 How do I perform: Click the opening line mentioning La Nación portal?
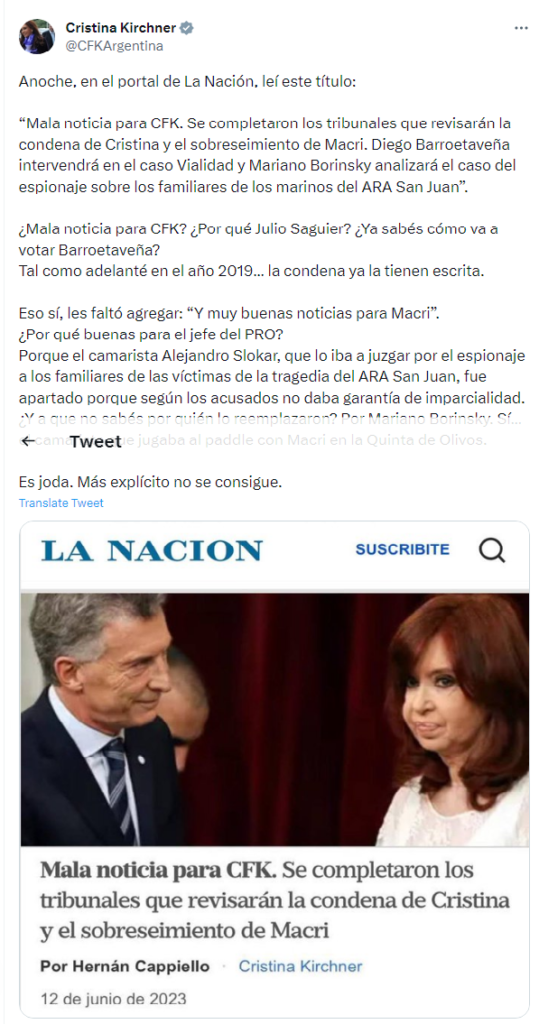pyautogui.click(x=186, y=82)
